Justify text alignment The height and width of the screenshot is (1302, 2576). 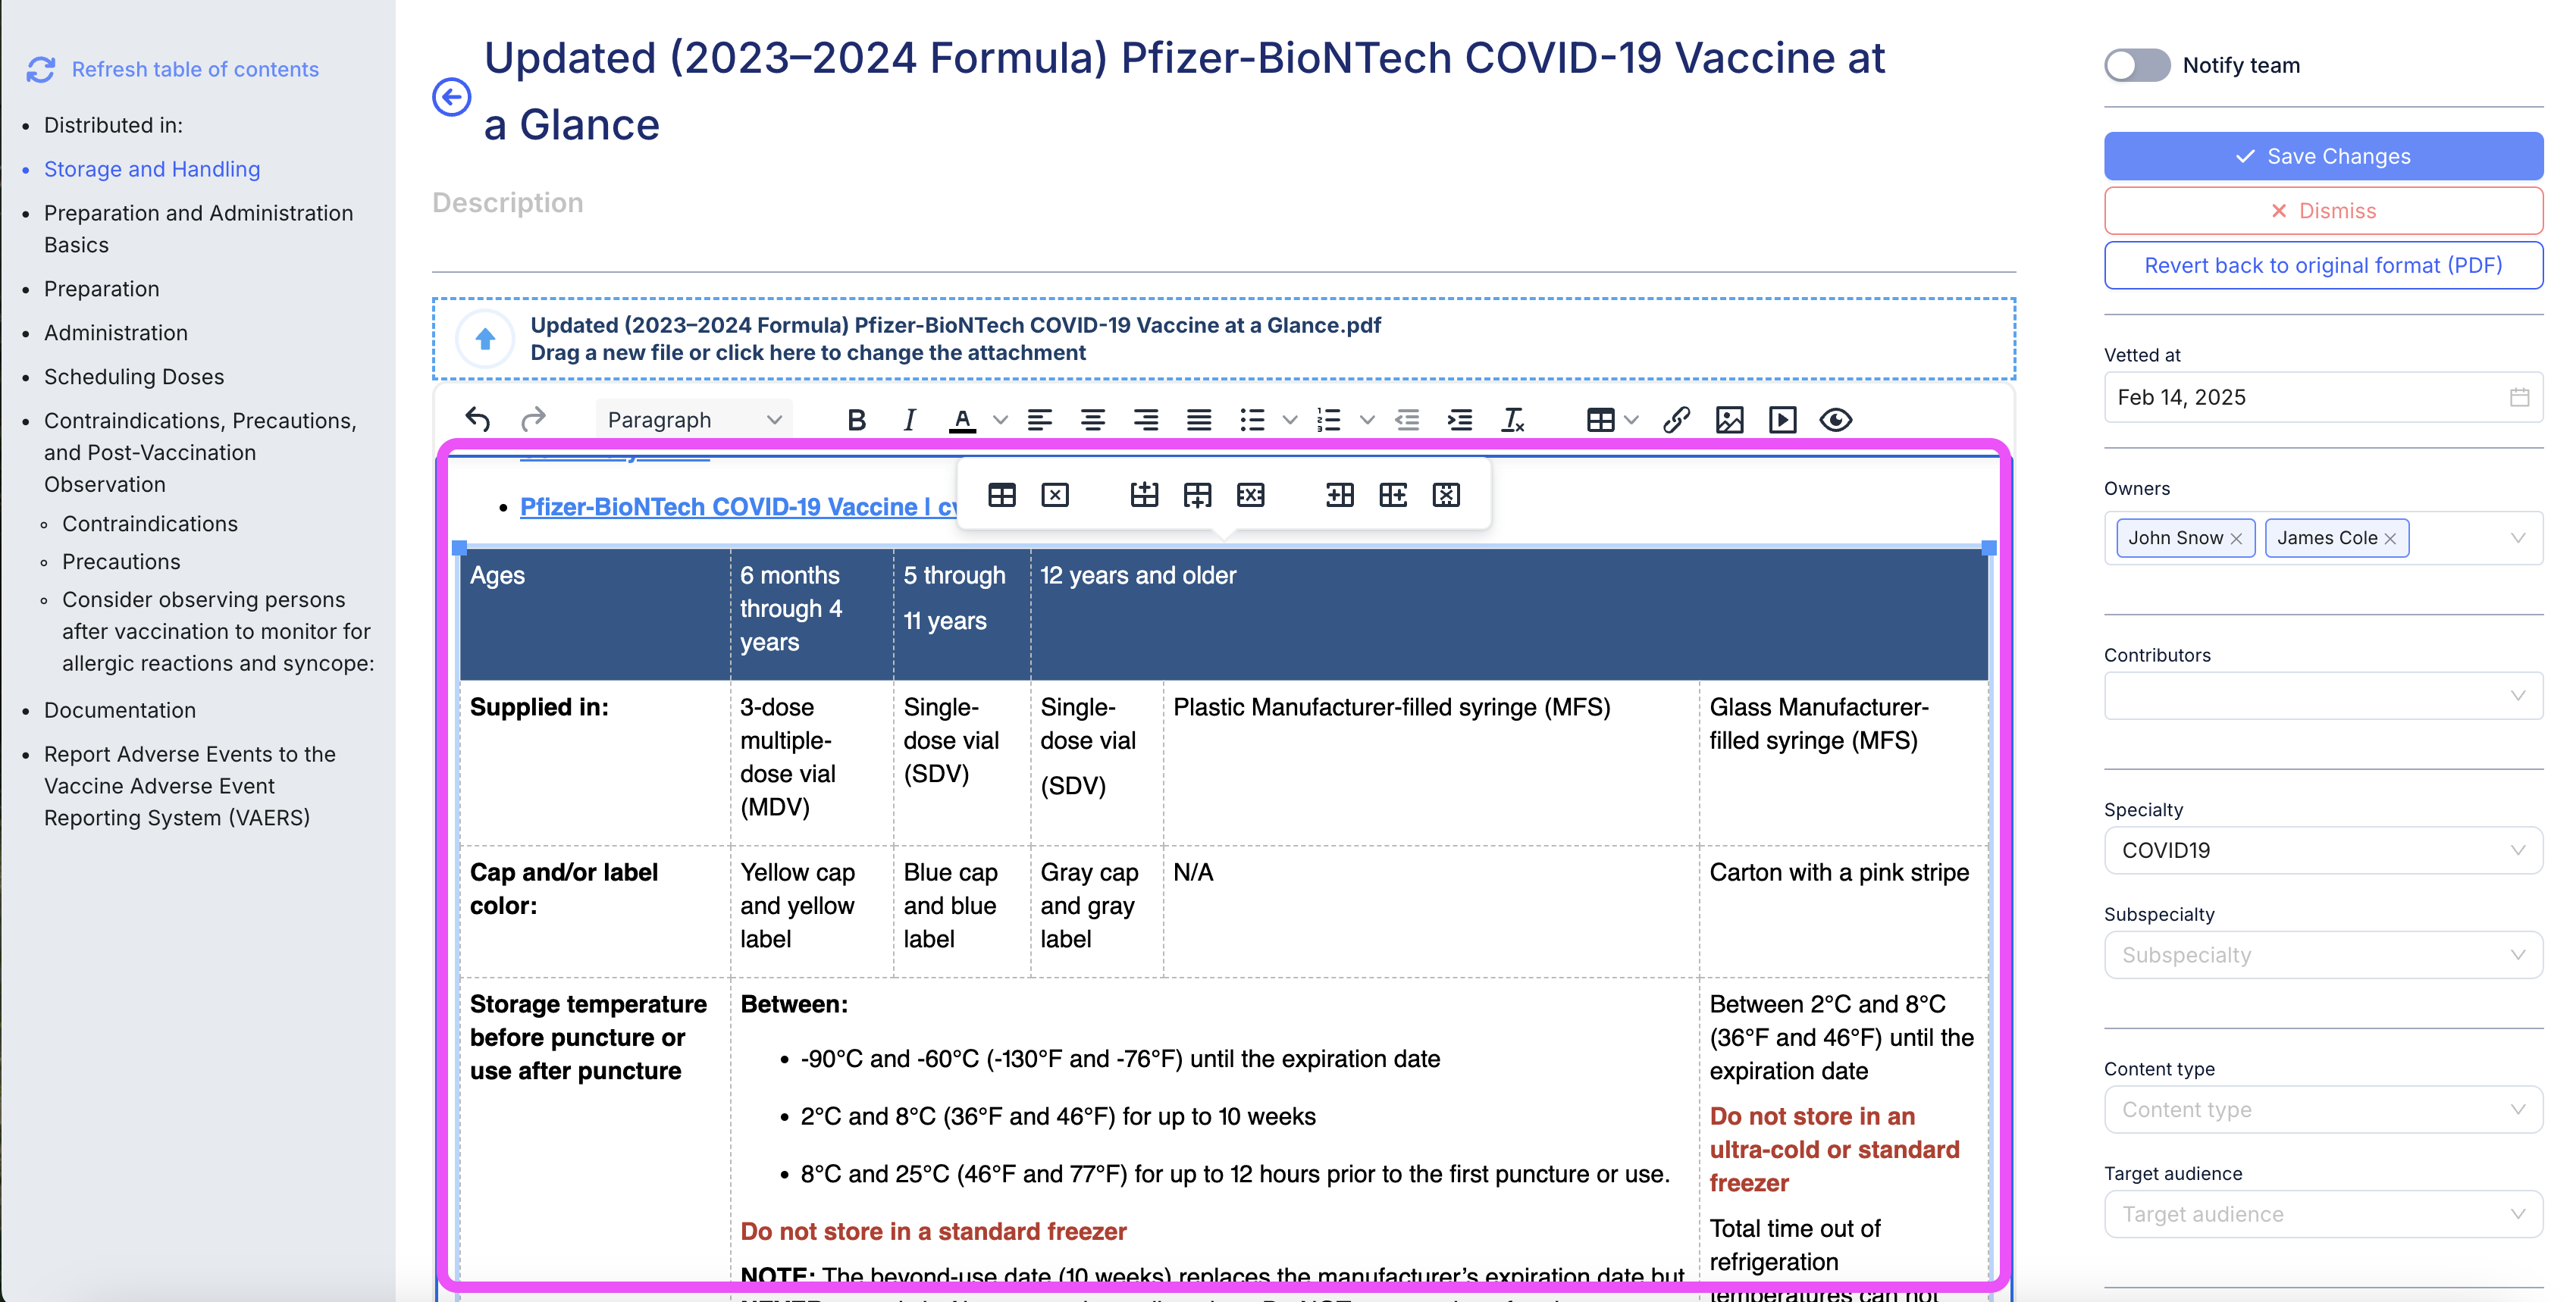click(x=1199, y=420)
